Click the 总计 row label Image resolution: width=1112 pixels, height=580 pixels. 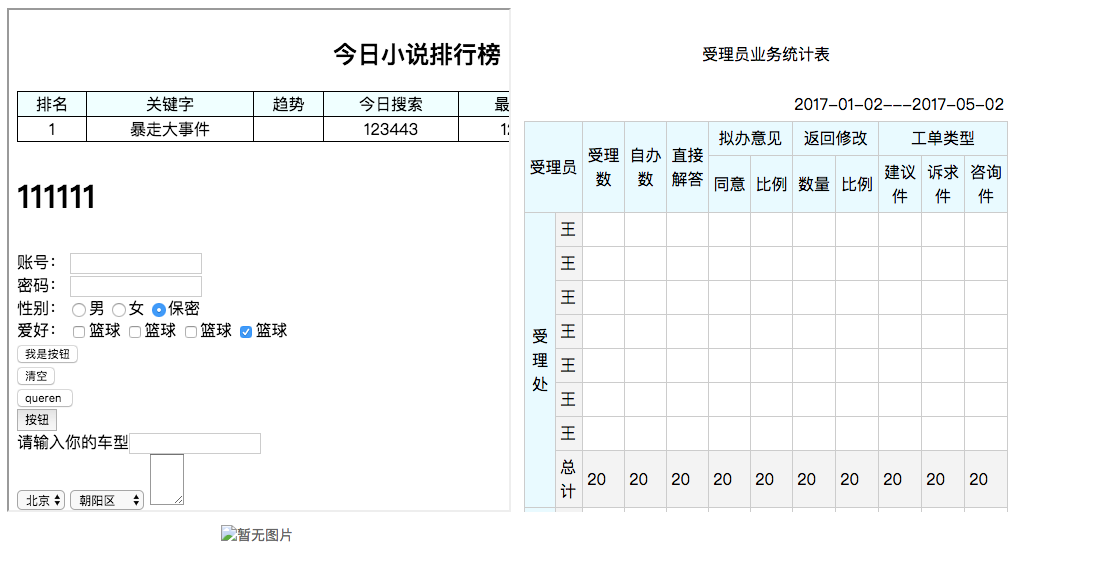click(x=568, y=479)
